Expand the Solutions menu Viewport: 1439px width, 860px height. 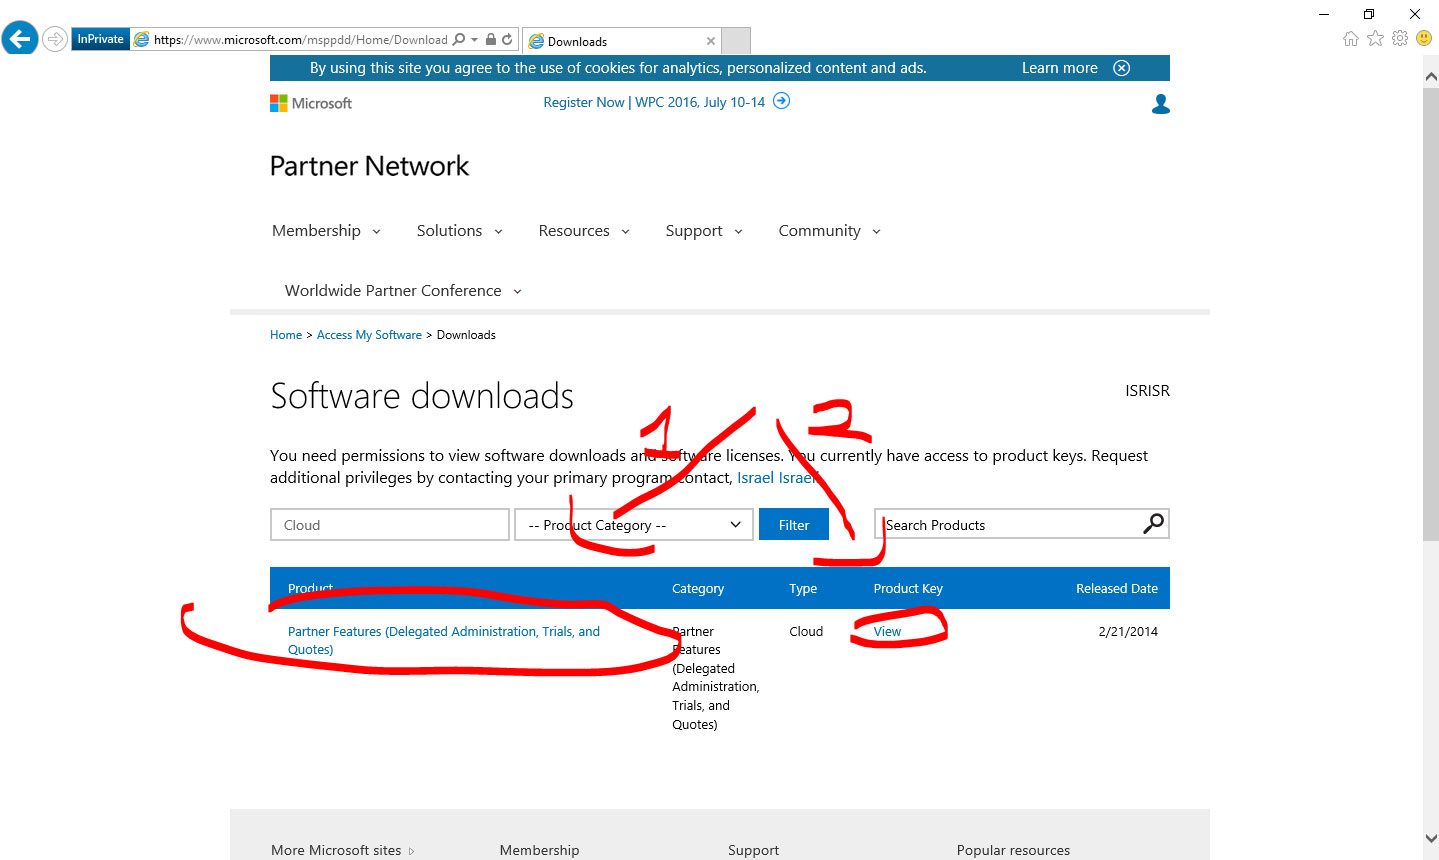coord(459,231)
